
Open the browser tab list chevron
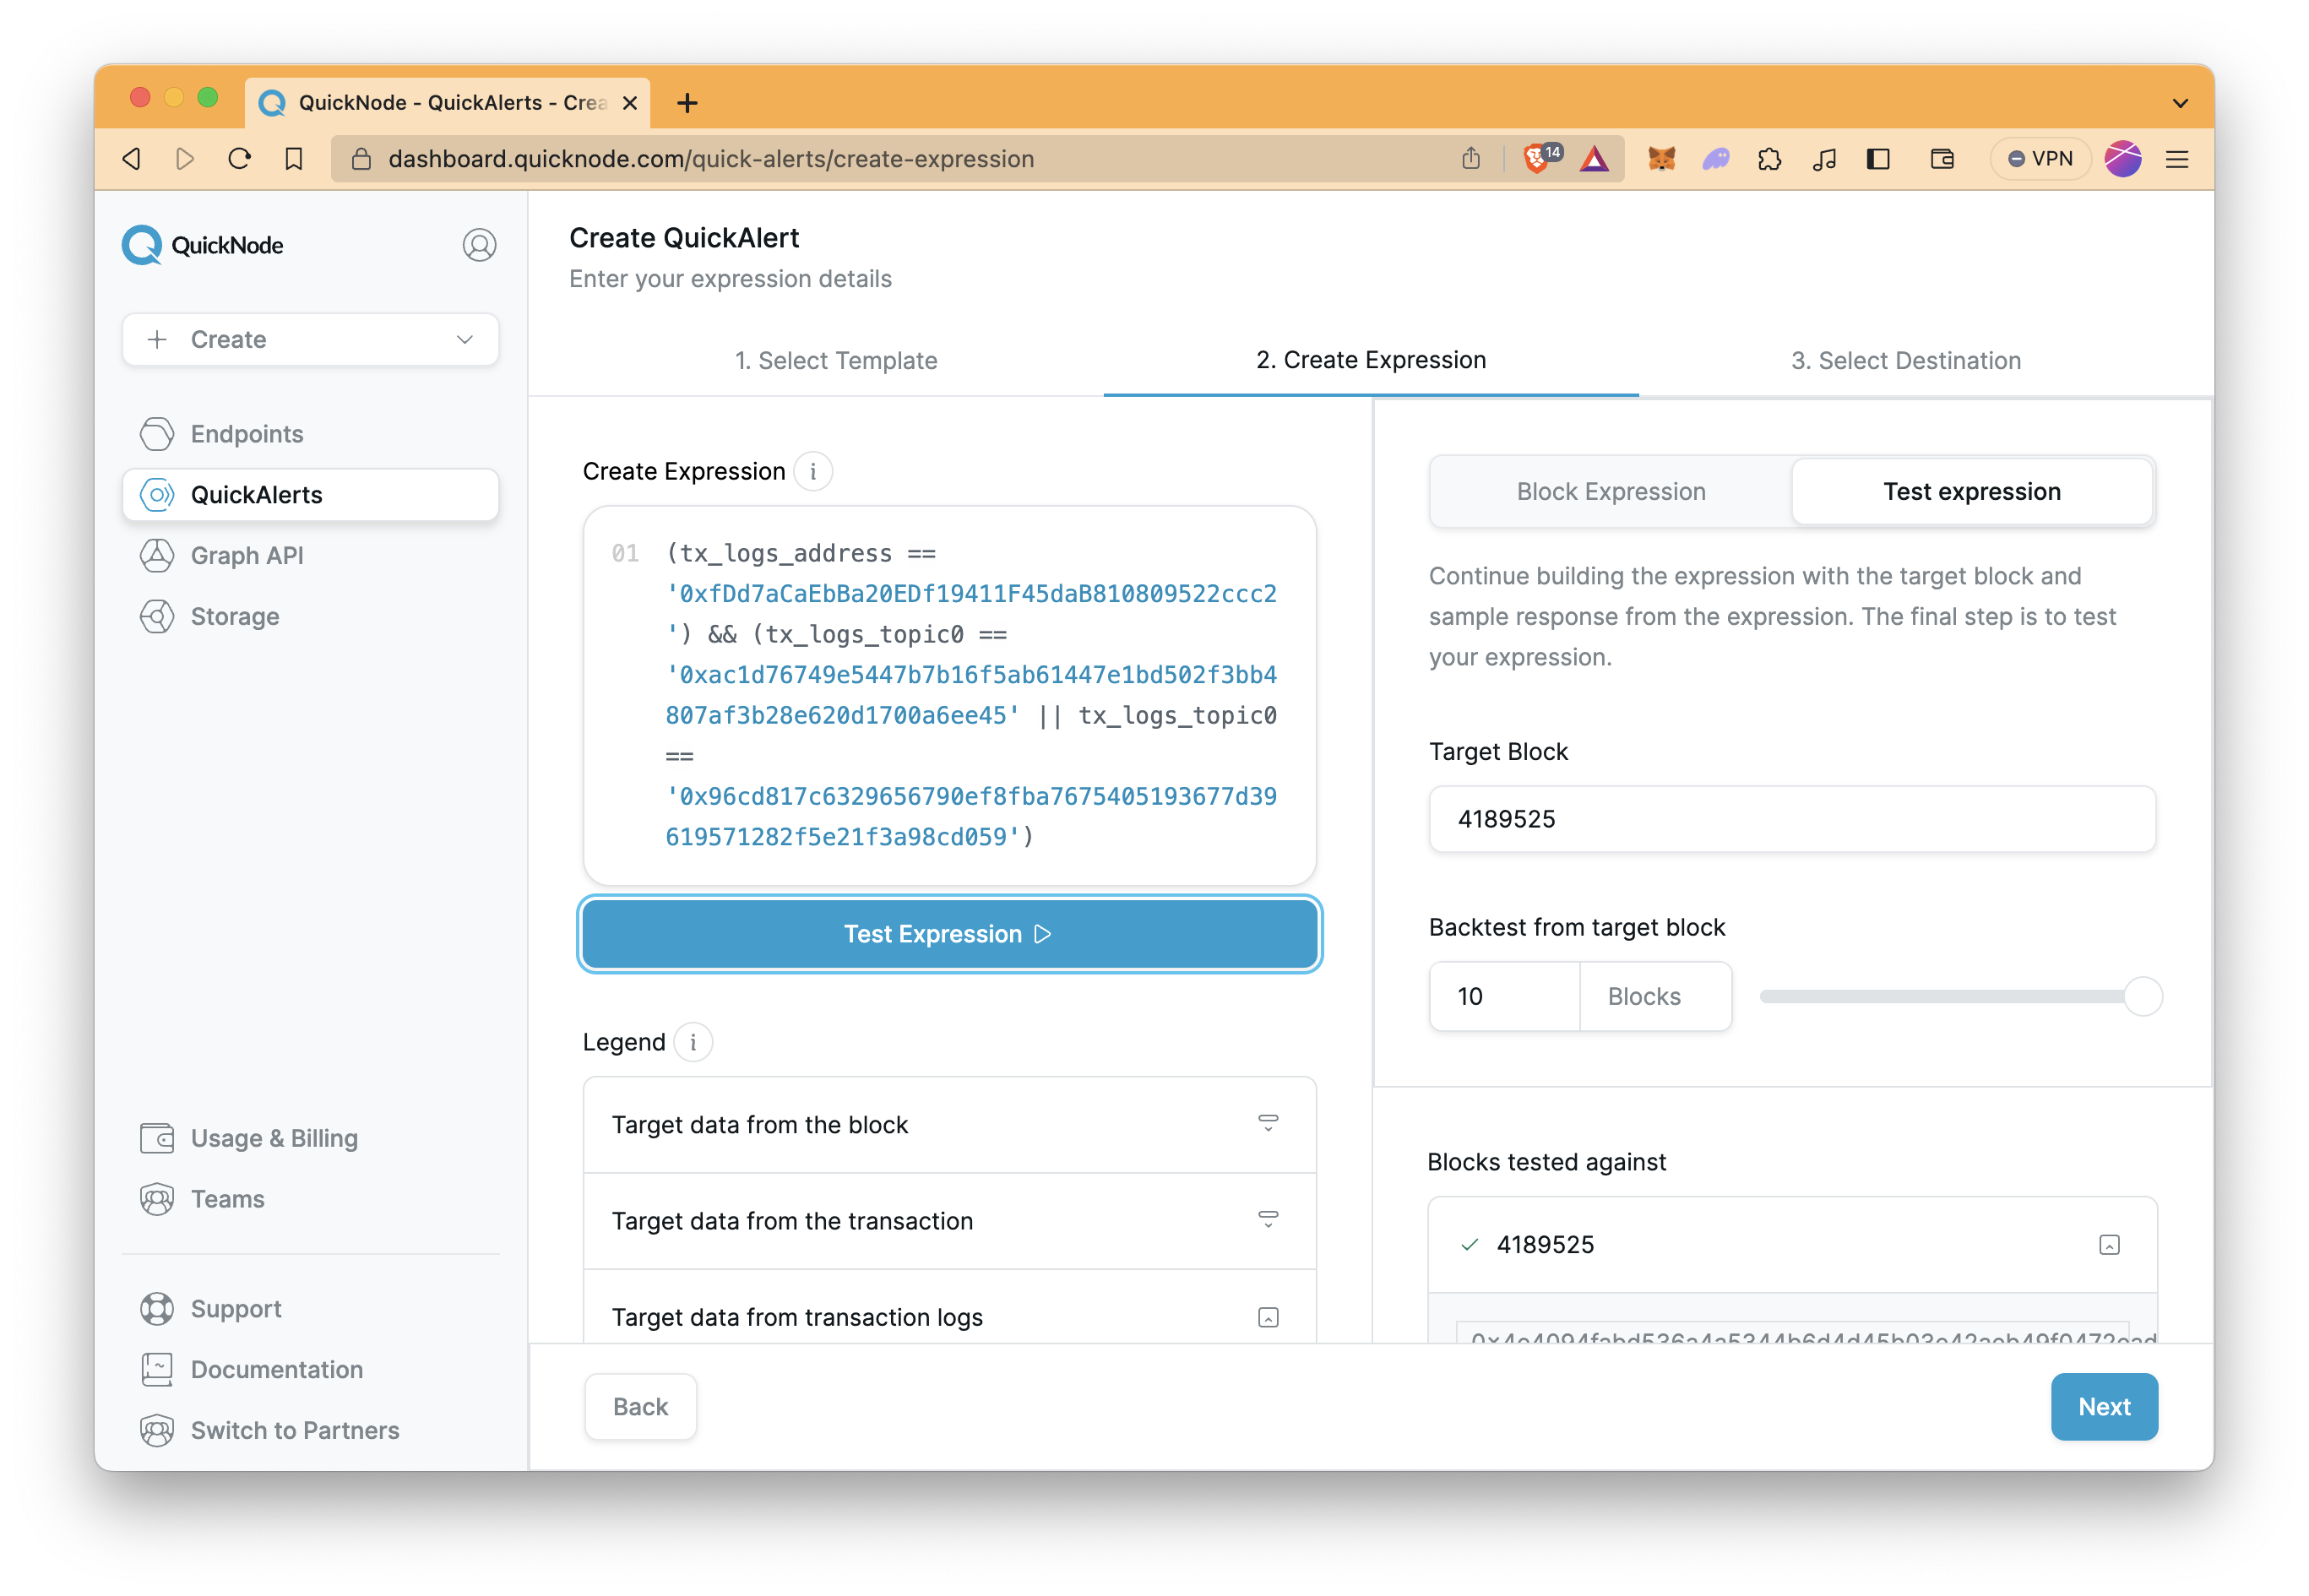coord(2181,103)
